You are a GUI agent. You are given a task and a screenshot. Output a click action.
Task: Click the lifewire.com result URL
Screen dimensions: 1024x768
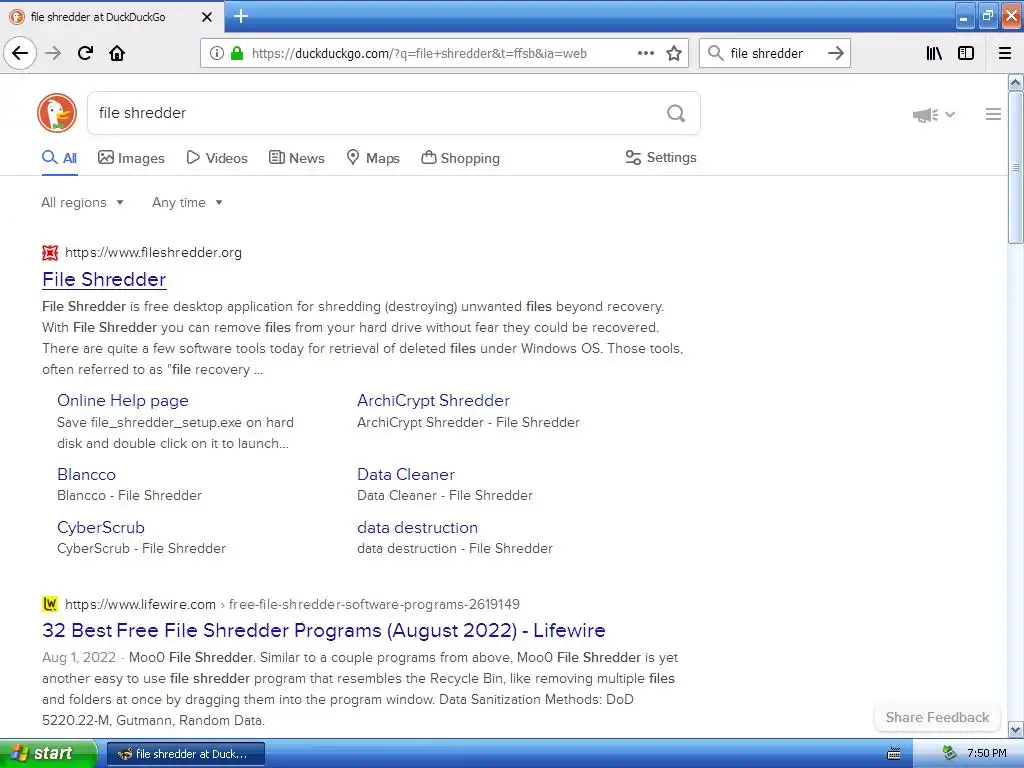point(293,604)
